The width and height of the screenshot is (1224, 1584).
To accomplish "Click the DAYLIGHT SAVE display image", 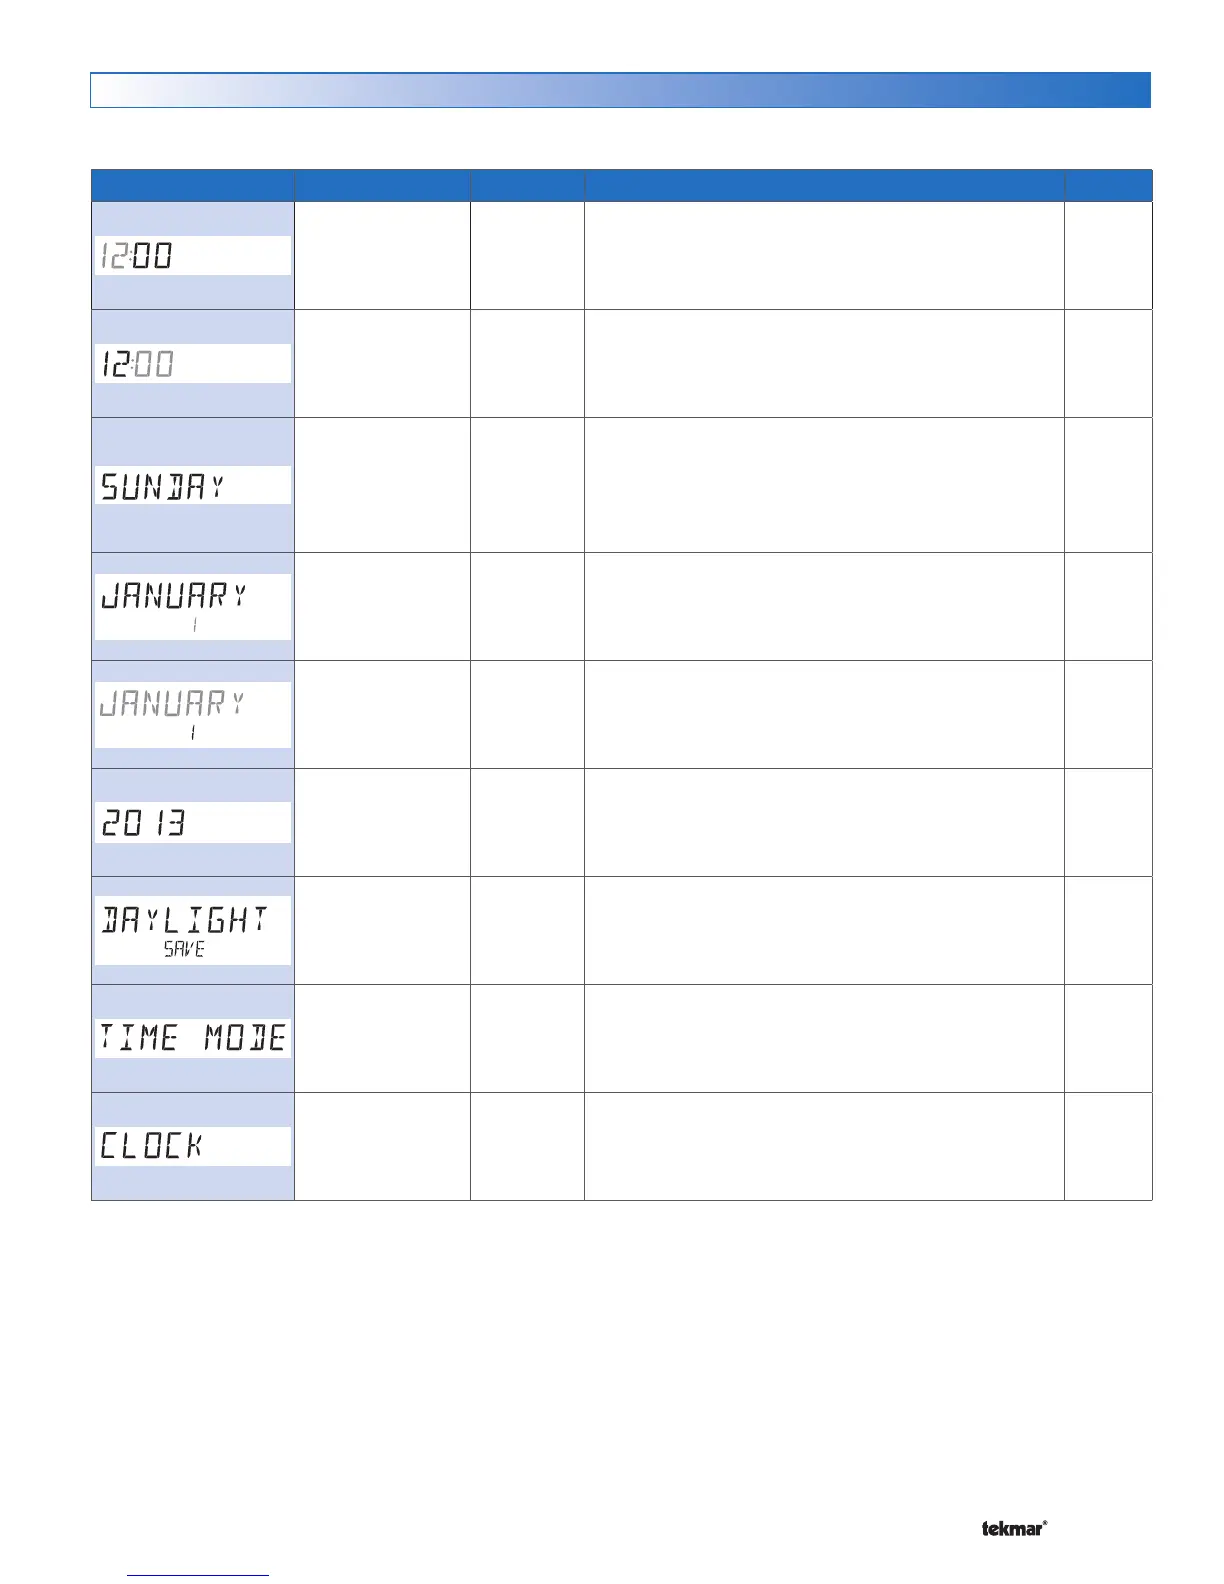I will [192, 930].
